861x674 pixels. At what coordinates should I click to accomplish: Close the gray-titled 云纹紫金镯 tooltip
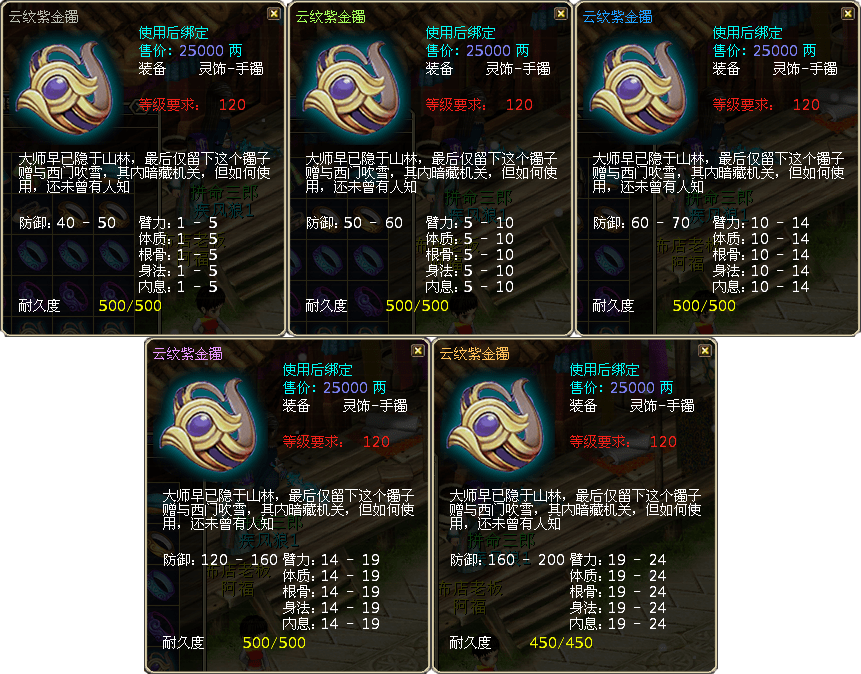(x=274, y=14)
